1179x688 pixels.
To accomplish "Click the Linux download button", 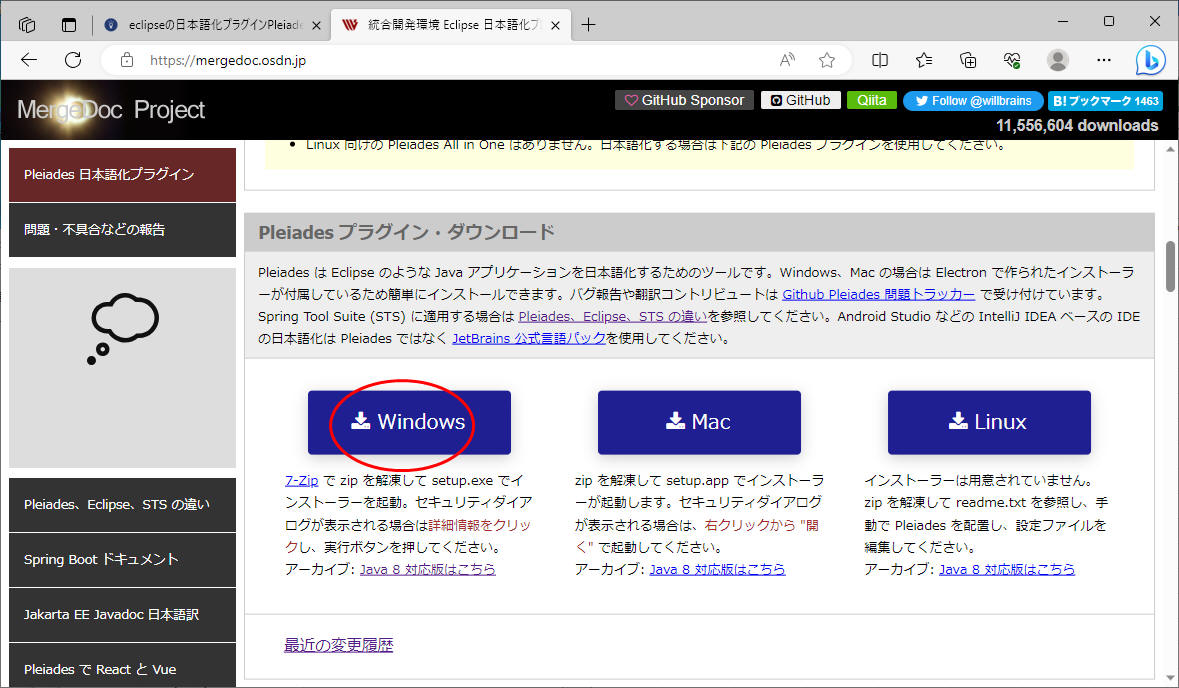I will click(x=989, y=422).
